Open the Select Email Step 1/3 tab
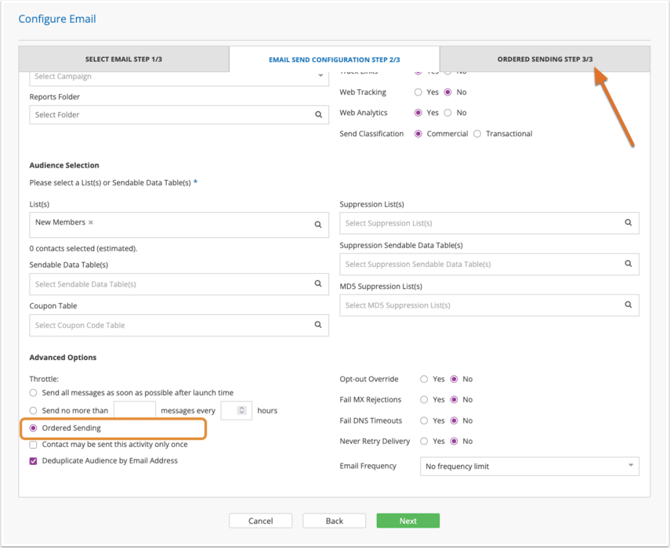The width and height of the screenshot is (670, 548). pyautogui.click(x=123, y=59)
